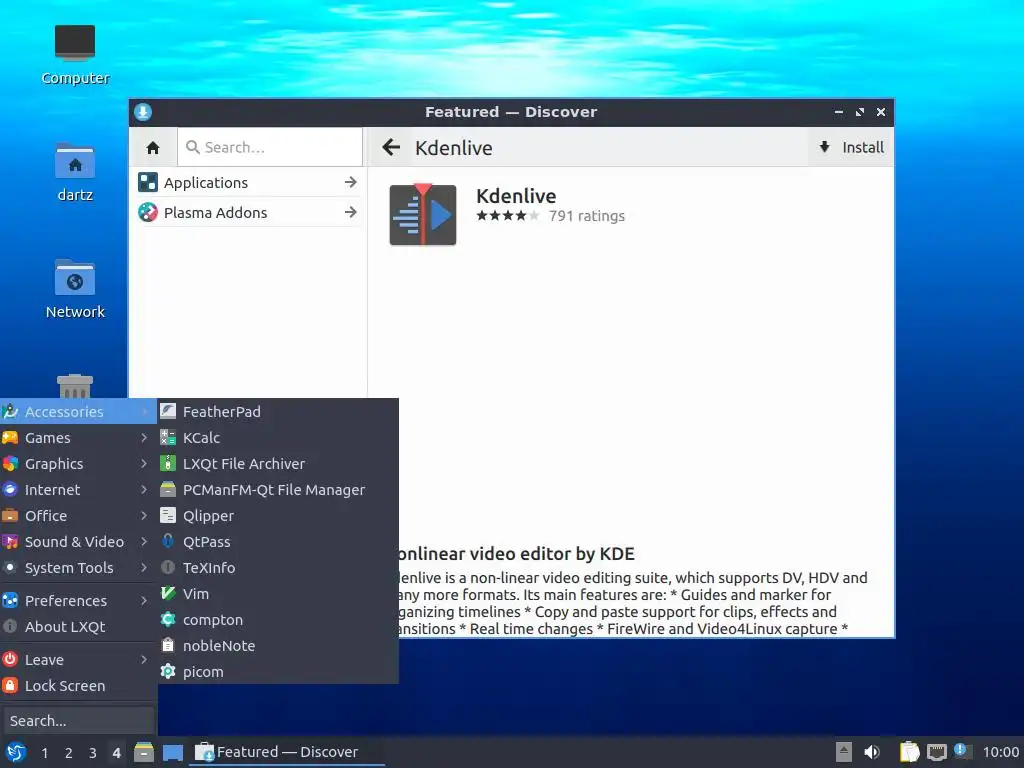Expand Plasma Addons category arrow

(351, 212)
